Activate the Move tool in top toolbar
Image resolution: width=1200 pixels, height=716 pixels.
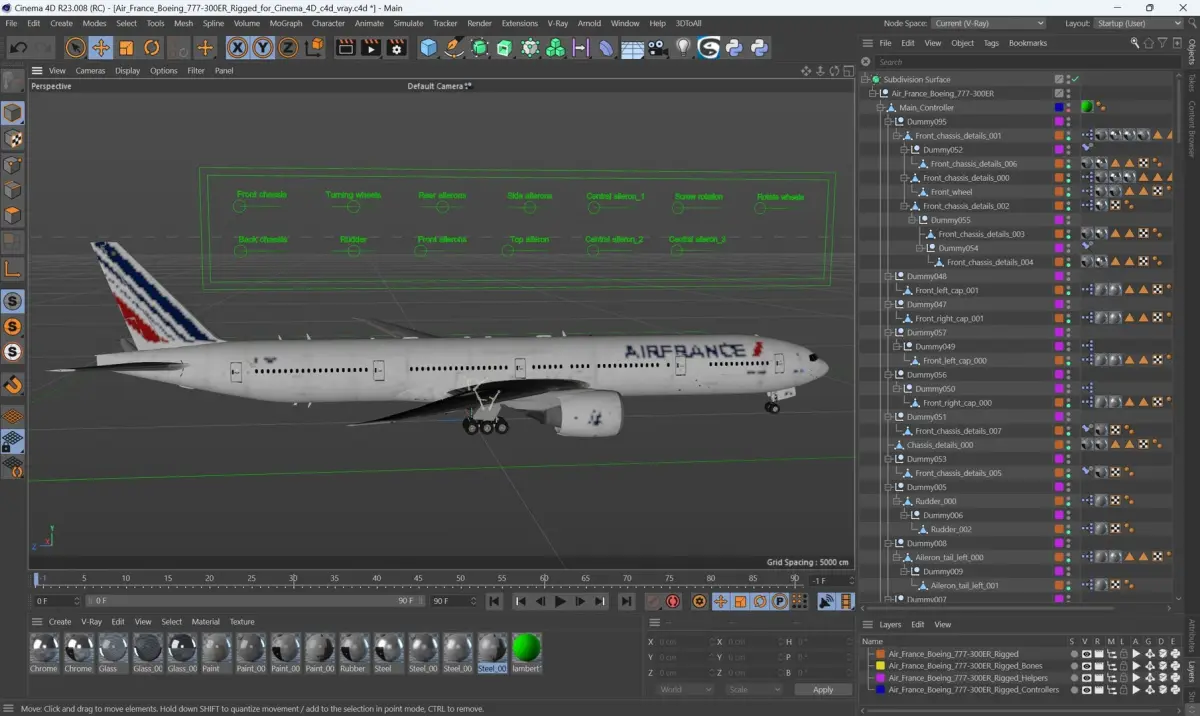101,47
